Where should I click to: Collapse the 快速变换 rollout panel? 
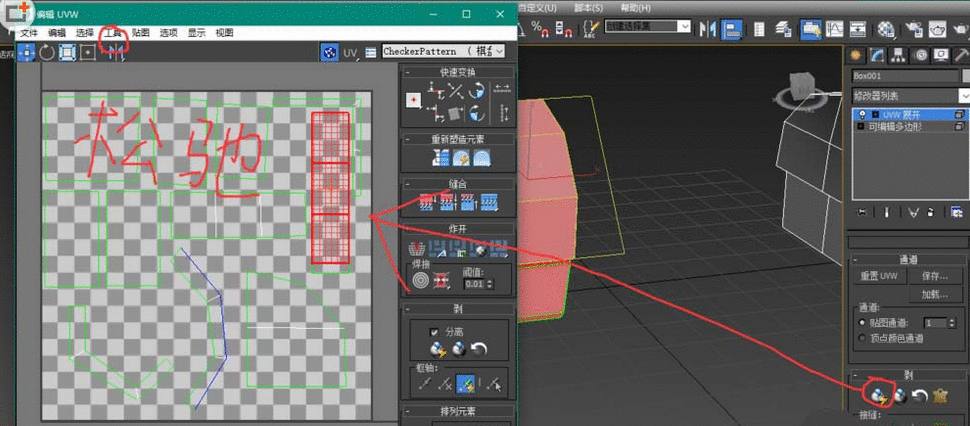457,71
